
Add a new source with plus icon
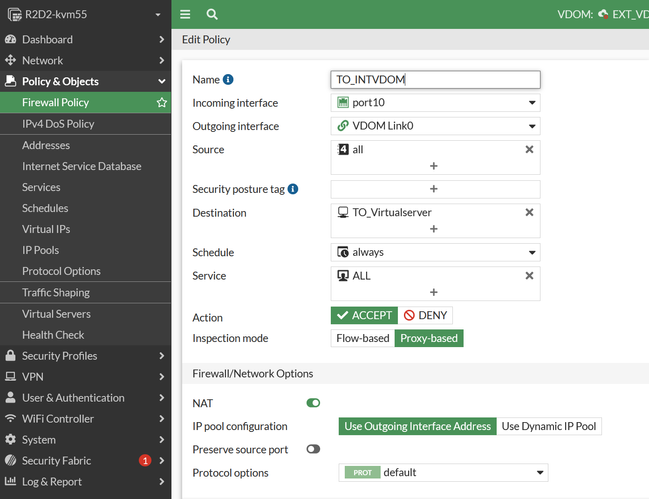(434, 166)
